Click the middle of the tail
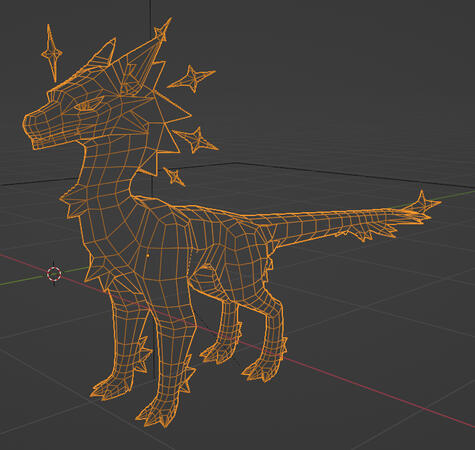Viewport: 475px width, 450px height. coord(330,223)
